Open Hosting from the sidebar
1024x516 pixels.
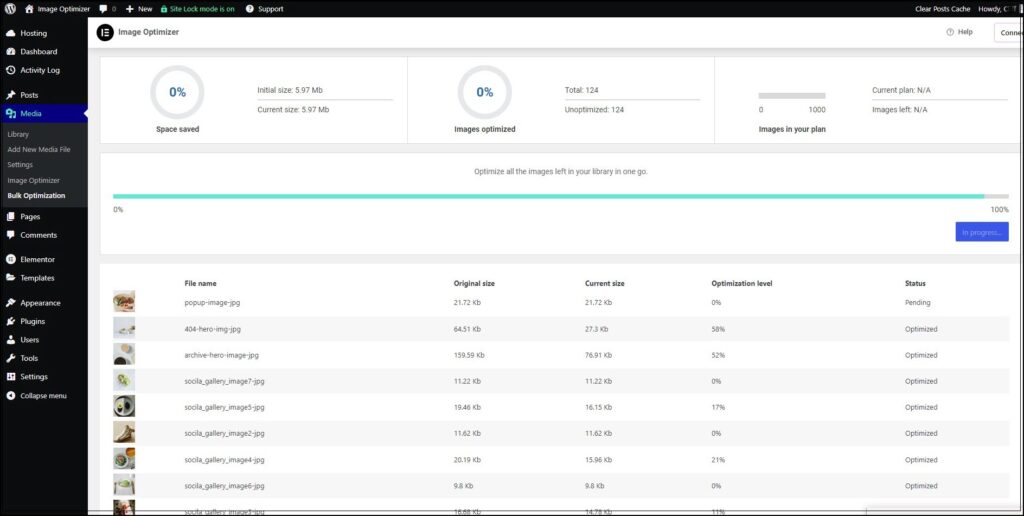(x=33, y=33)
